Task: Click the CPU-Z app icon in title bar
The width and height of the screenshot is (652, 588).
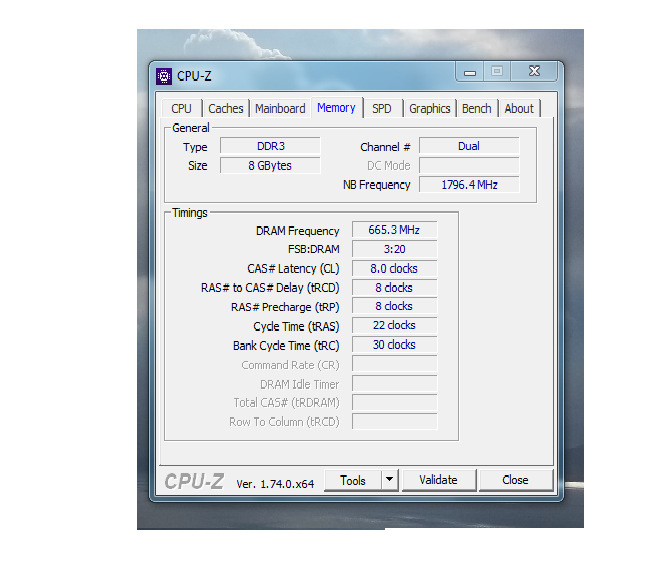Action: 164,77
